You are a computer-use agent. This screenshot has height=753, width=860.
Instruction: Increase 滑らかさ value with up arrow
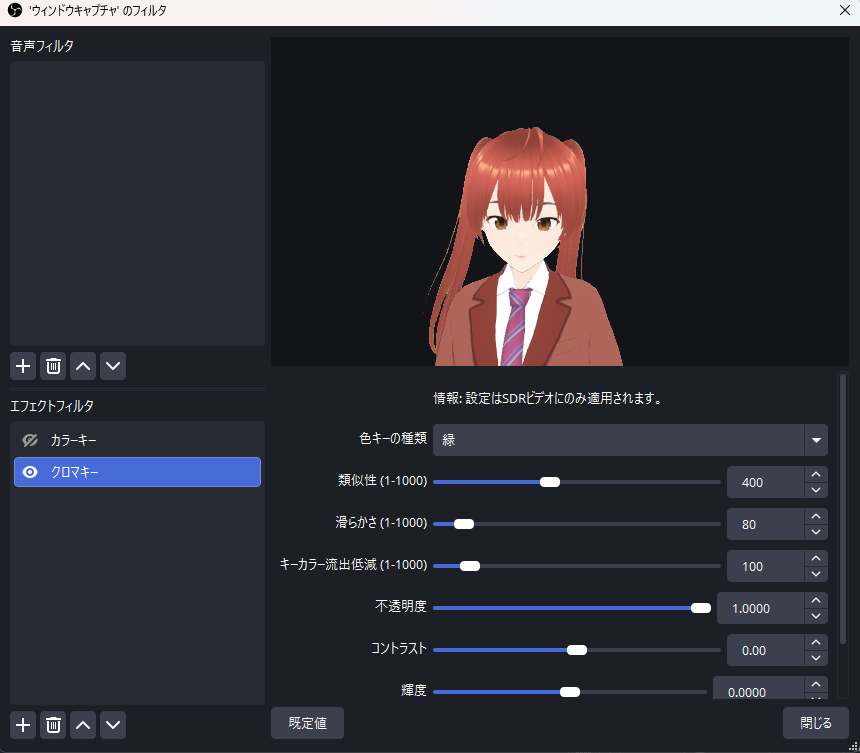click(816, 517)
